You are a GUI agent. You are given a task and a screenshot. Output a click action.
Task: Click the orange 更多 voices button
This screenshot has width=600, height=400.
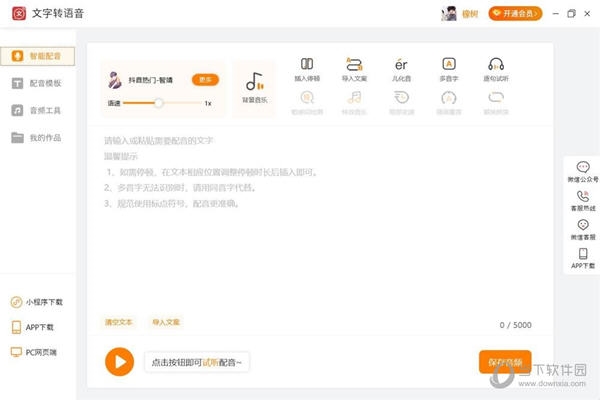coord(205,80)
